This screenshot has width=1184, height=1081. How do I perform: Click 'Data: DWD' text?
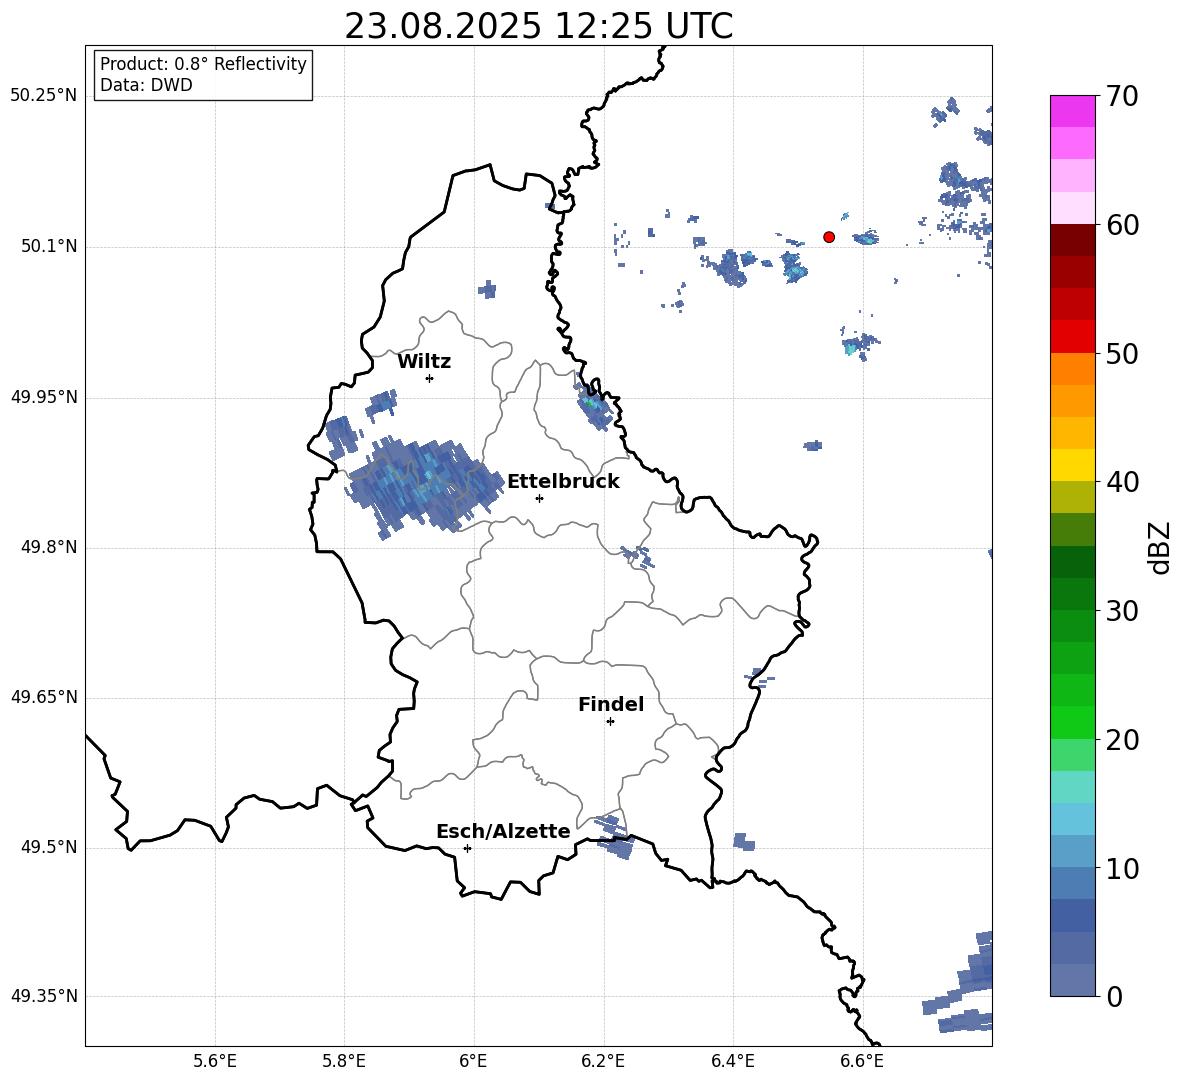pos(146,85)
